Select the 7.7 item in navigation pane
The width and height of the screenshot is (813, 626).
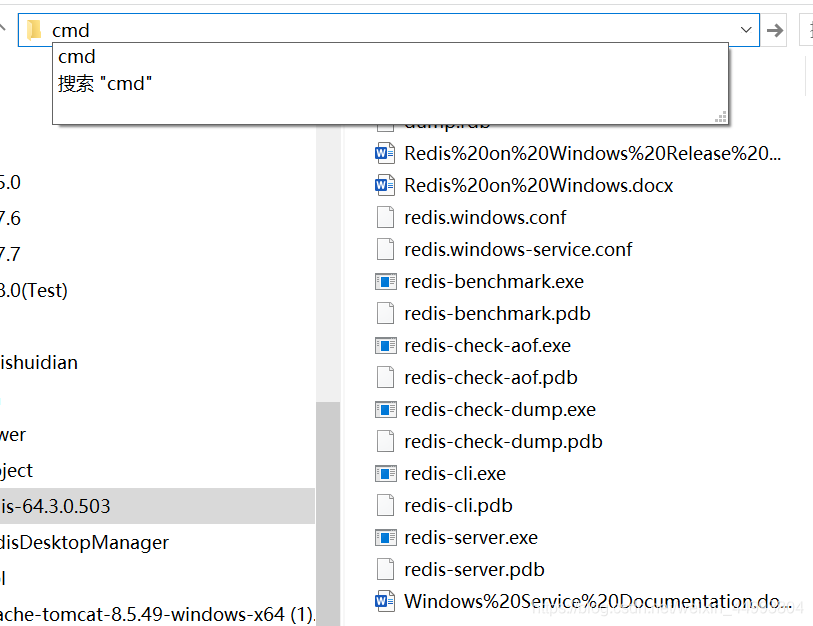pos(10,254)
